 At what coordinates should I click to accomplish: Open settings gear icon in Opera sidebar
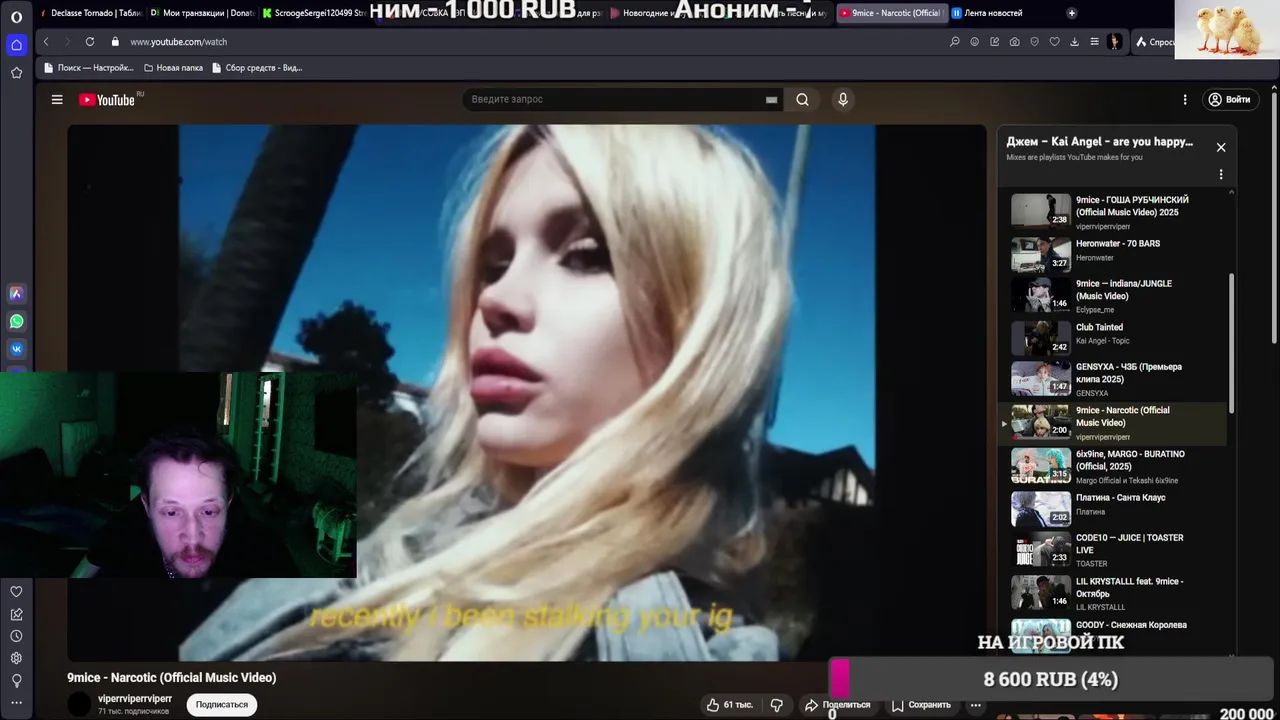(x=16, y=658)
